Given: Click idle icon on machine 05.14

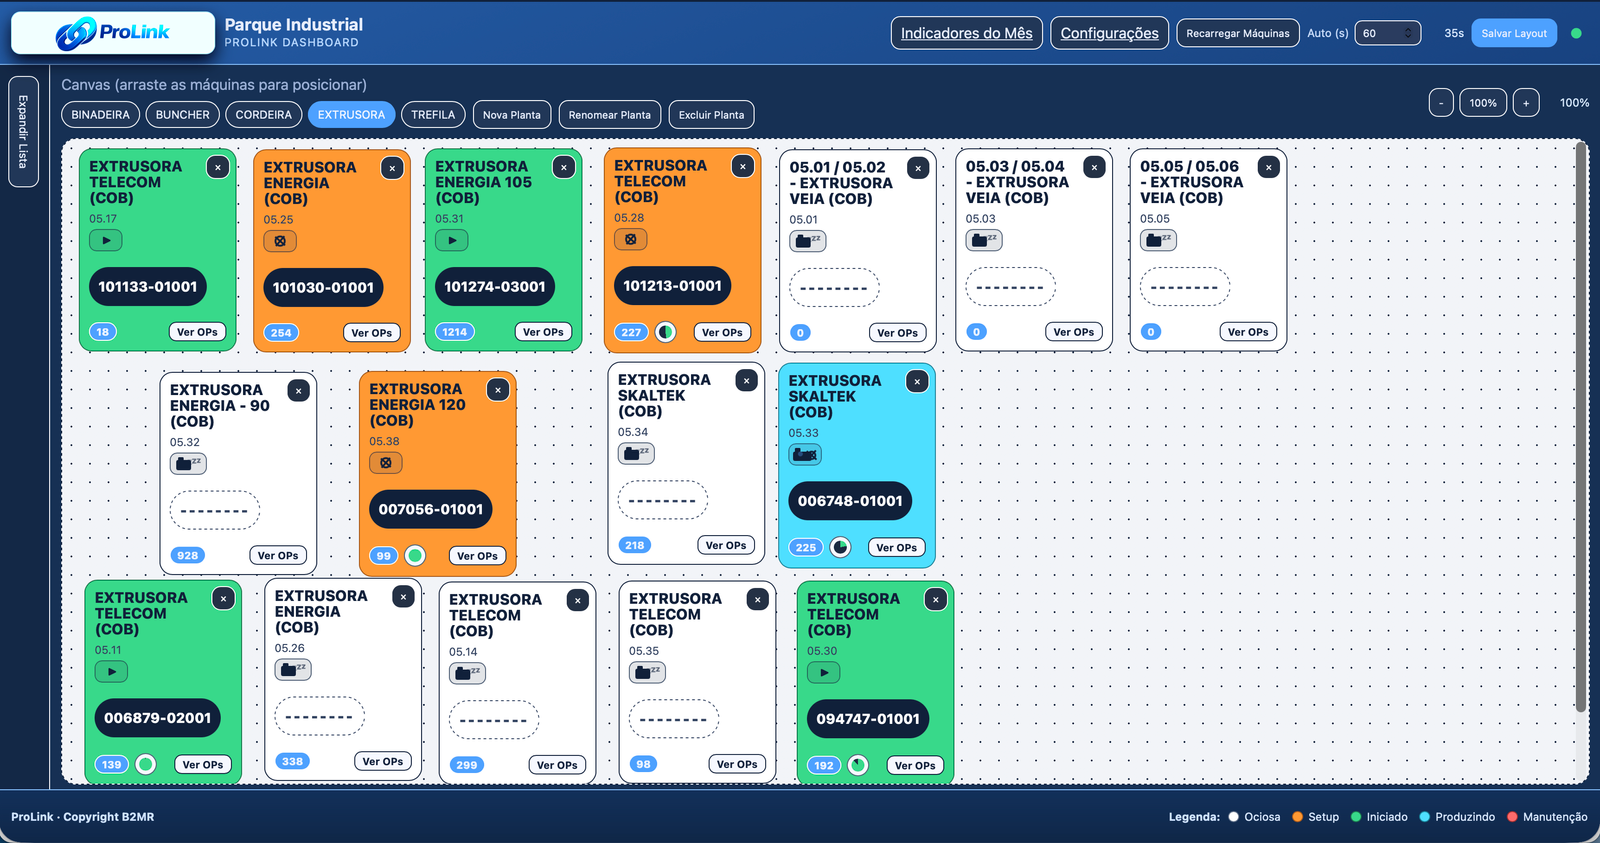Looking at the screenshot, I should coord(467,673).
